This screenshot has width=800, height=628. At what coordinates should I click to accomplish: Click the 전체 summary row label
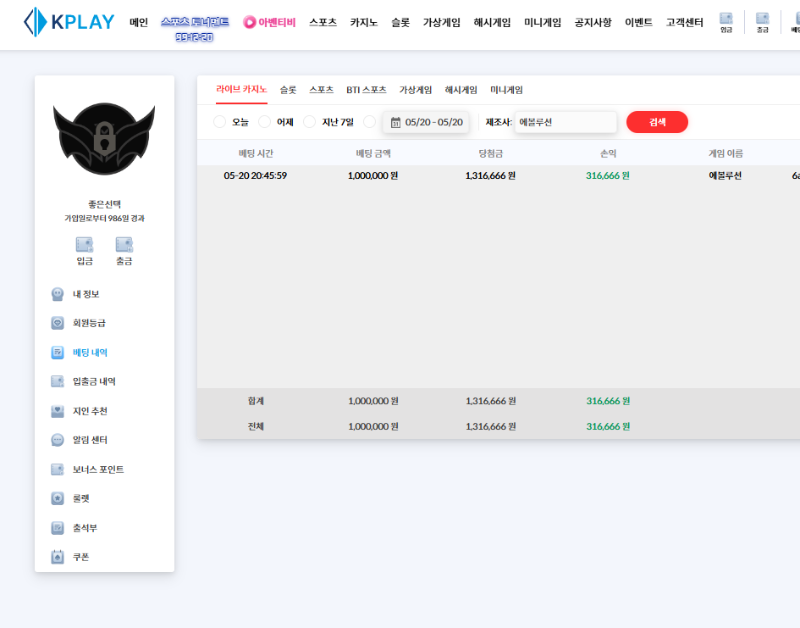256,426
